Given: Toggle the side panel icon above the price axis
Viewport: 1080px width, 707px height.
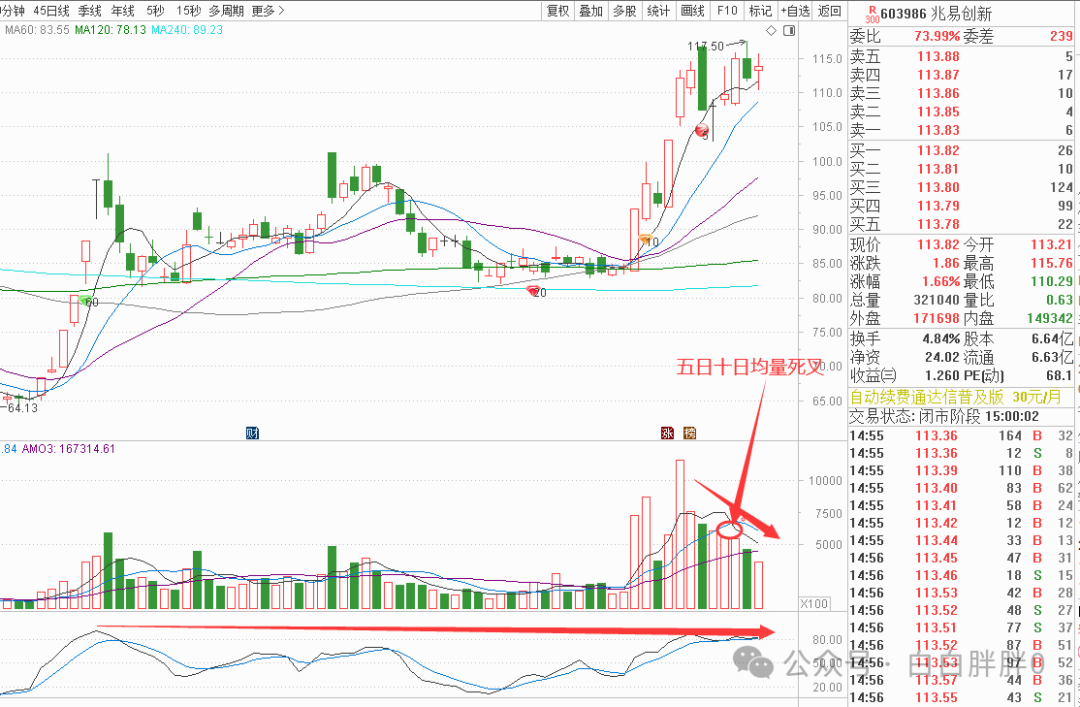Looking at the screenshot, I should [x=789, y=30].
